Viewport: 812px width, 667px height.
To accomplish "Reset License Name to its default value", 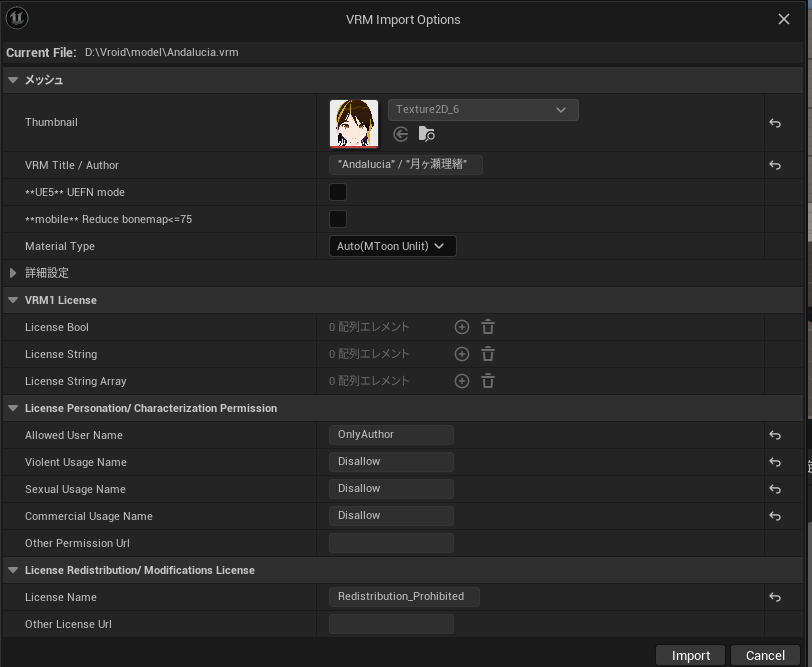I will pyautogui.click(x=773, y=597).
